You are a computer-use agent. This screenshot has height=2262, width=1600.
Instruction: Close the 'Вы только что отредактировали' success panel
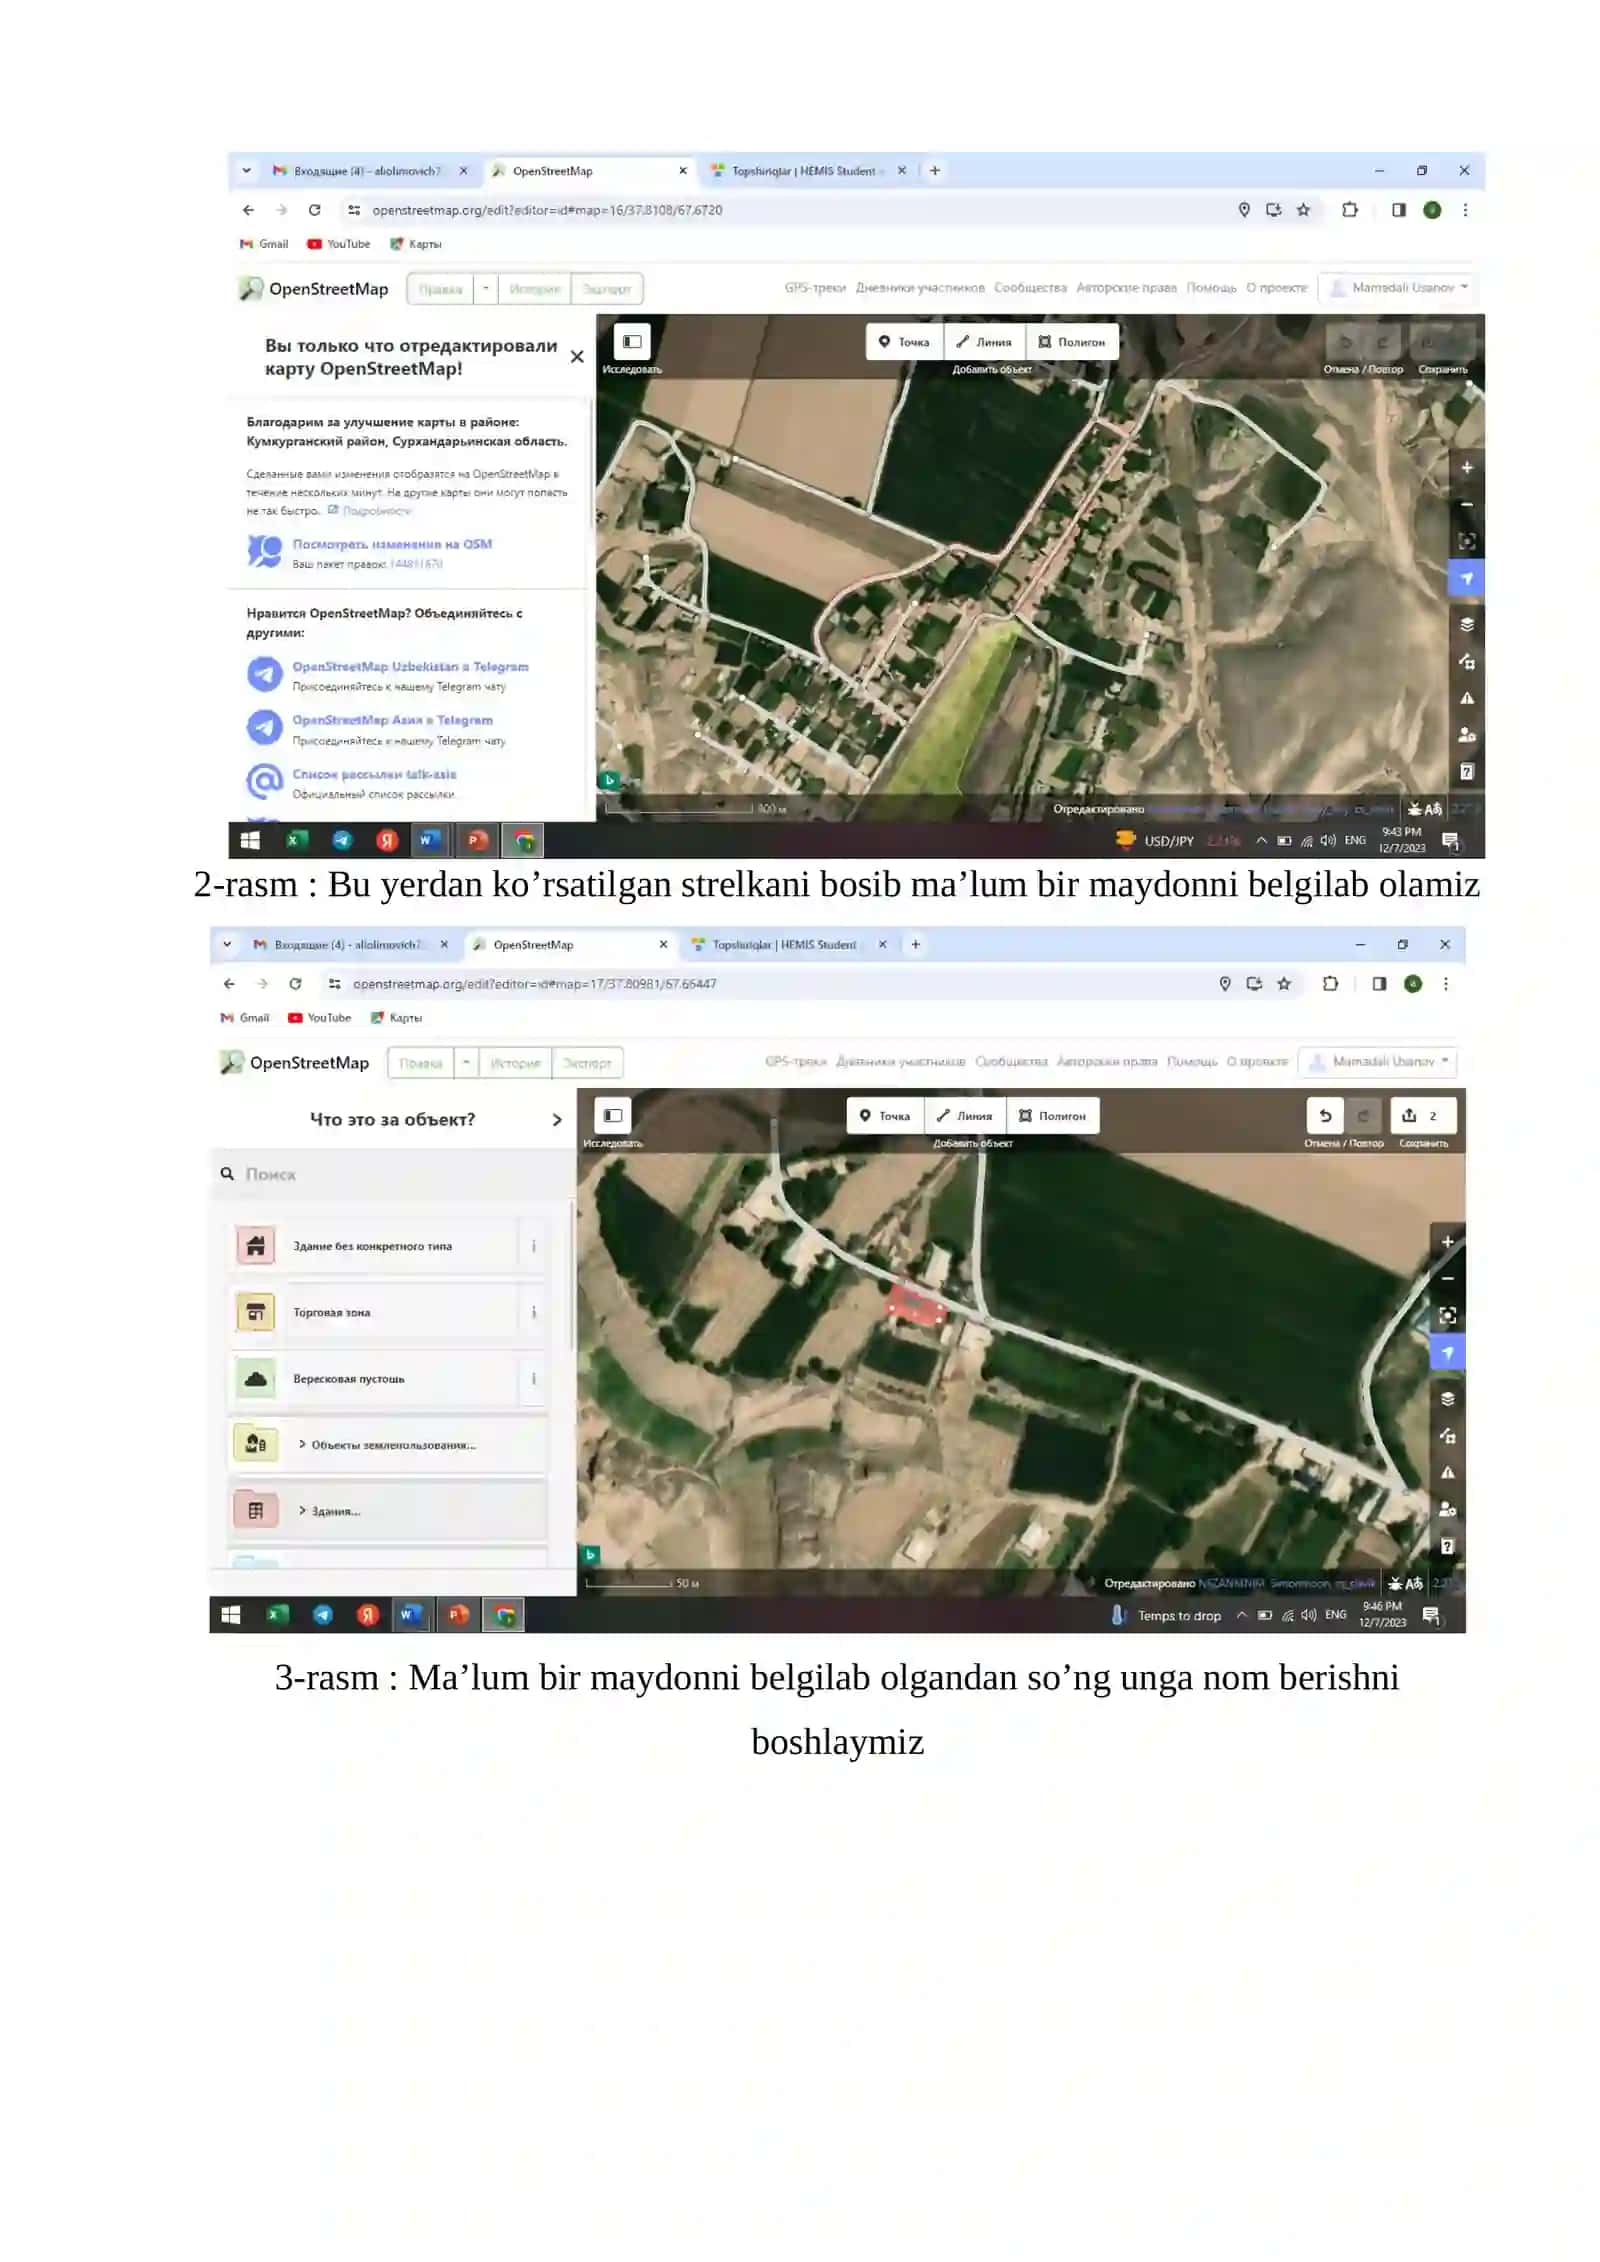(x=577, y=356)
